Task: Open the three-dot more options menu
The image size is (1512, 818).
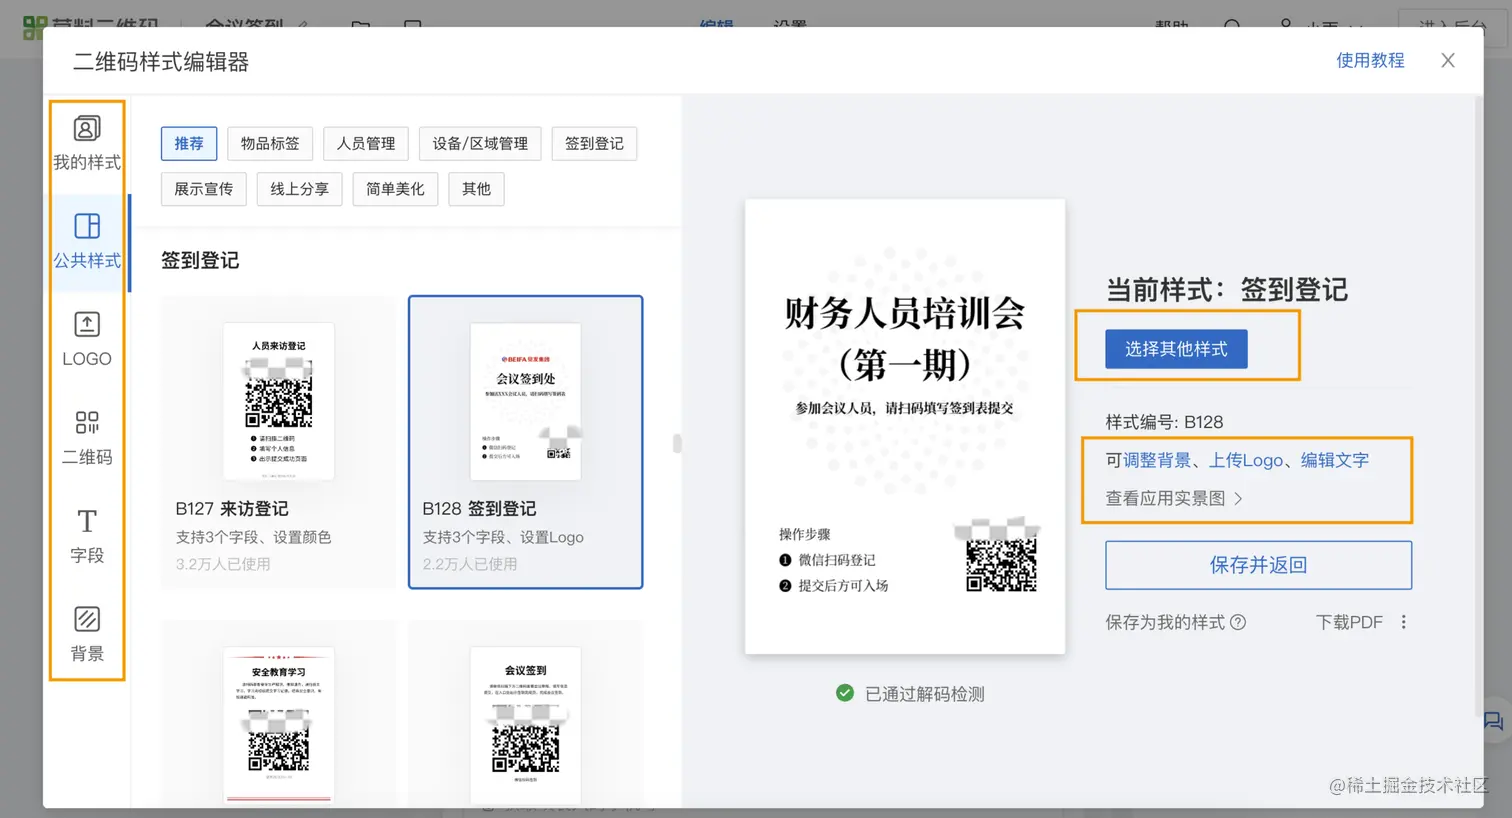Action: coord(1404,622)
